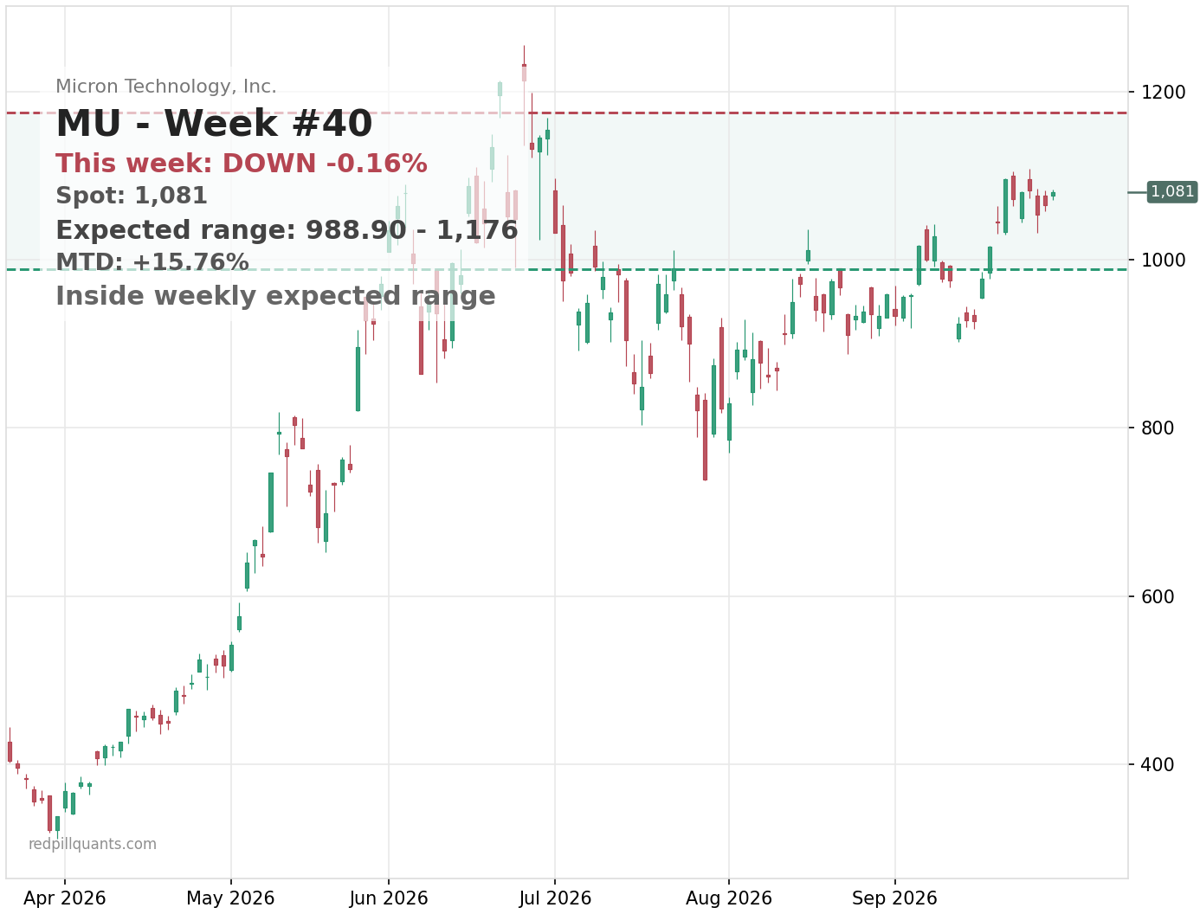Click the 'Micron Technology, Inc.' company name
1200x914 pixels.
point(166,87)
